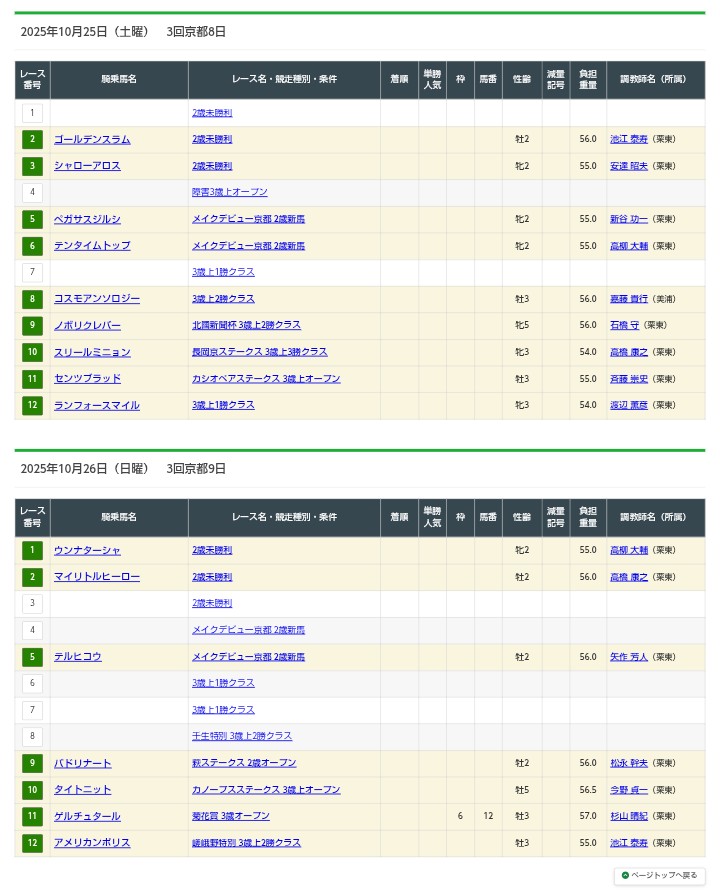
Task: Open trainer 高橋 康之 in スリールミニョン row
Action: coord(629,352)
